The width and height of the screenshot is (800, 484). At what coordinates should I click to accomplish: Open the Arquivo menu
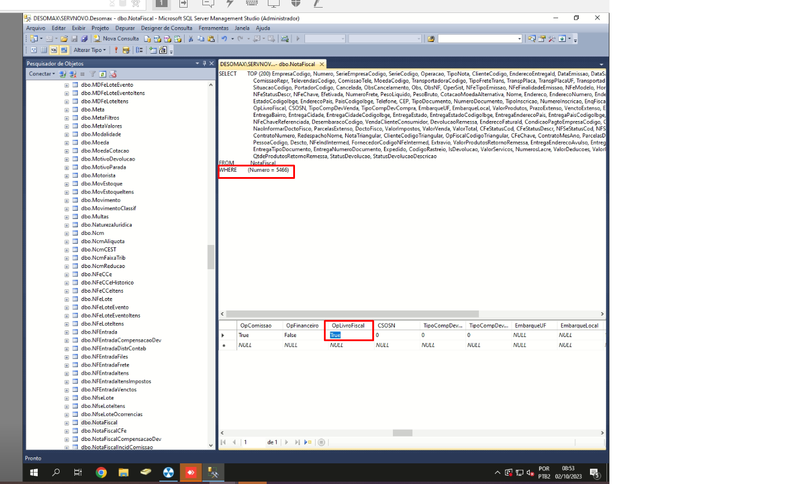click(36, 28)
